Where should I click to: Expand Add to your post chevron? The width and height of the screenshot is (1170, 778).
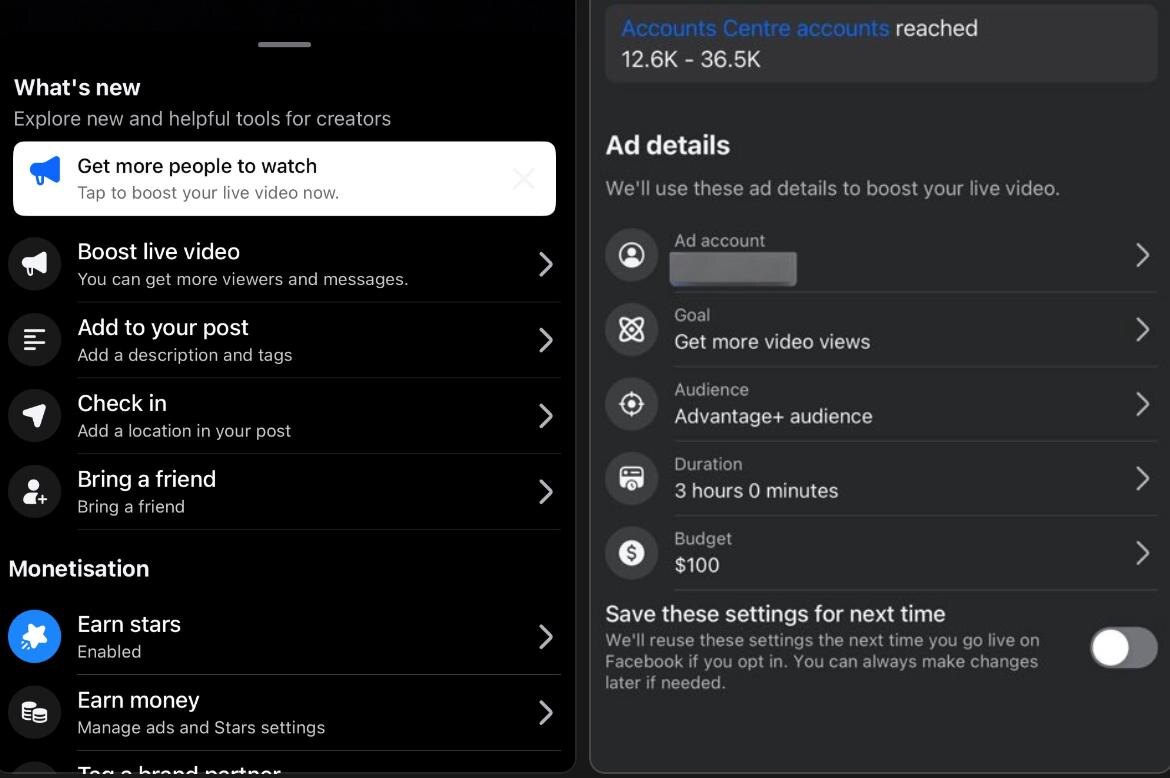point(545,340)
